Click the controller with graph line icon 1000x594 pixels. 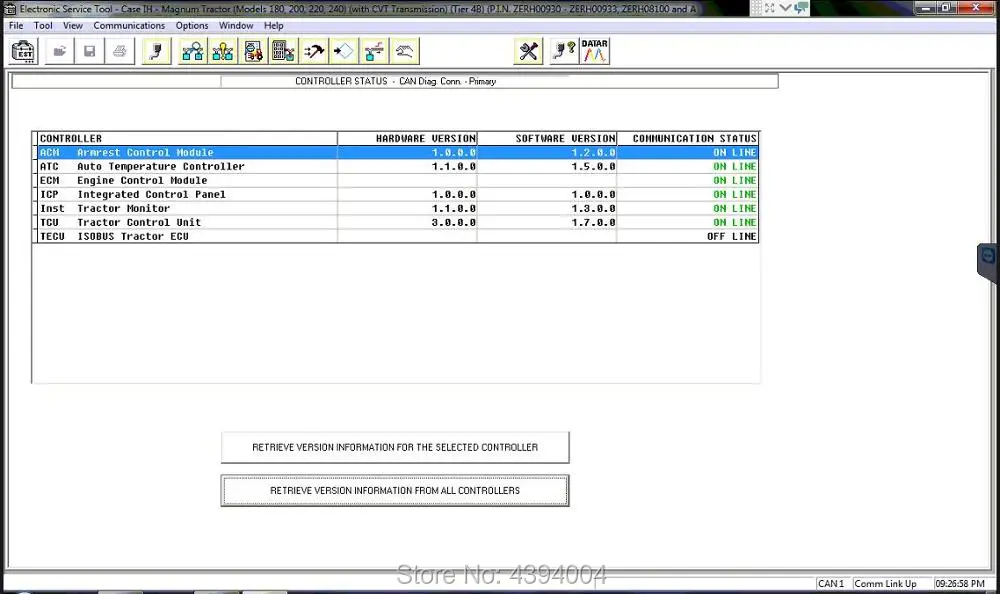pos(374,52)
